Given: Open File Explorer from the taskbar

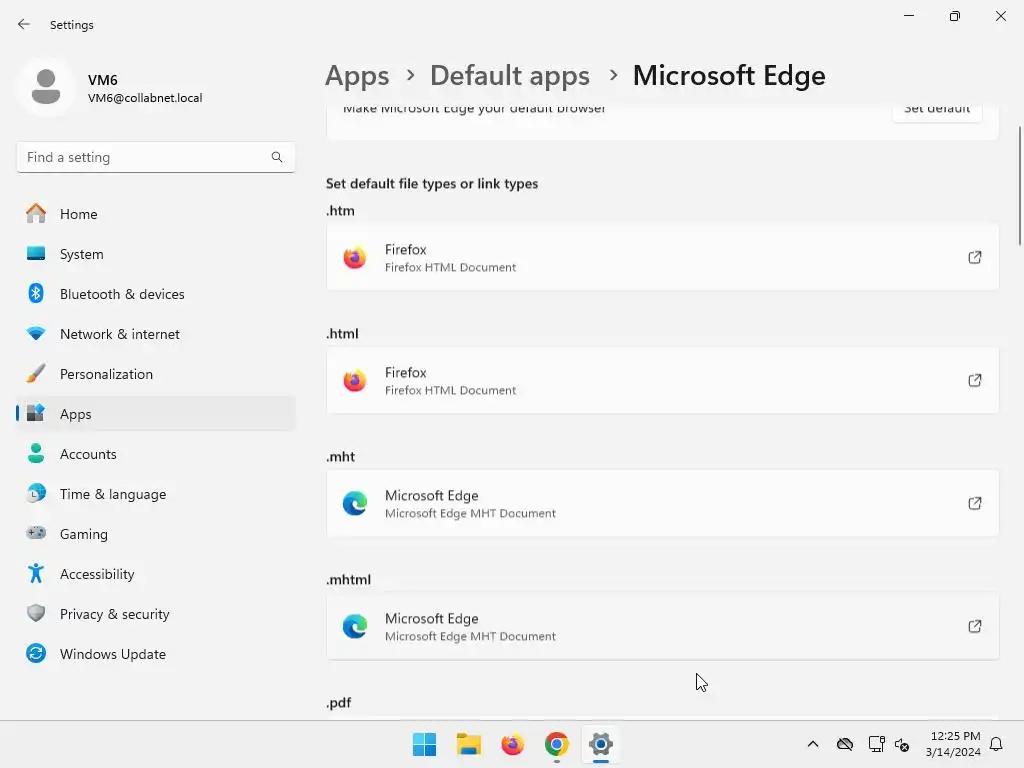Looking at the screenshot, I should pos(469,744).
